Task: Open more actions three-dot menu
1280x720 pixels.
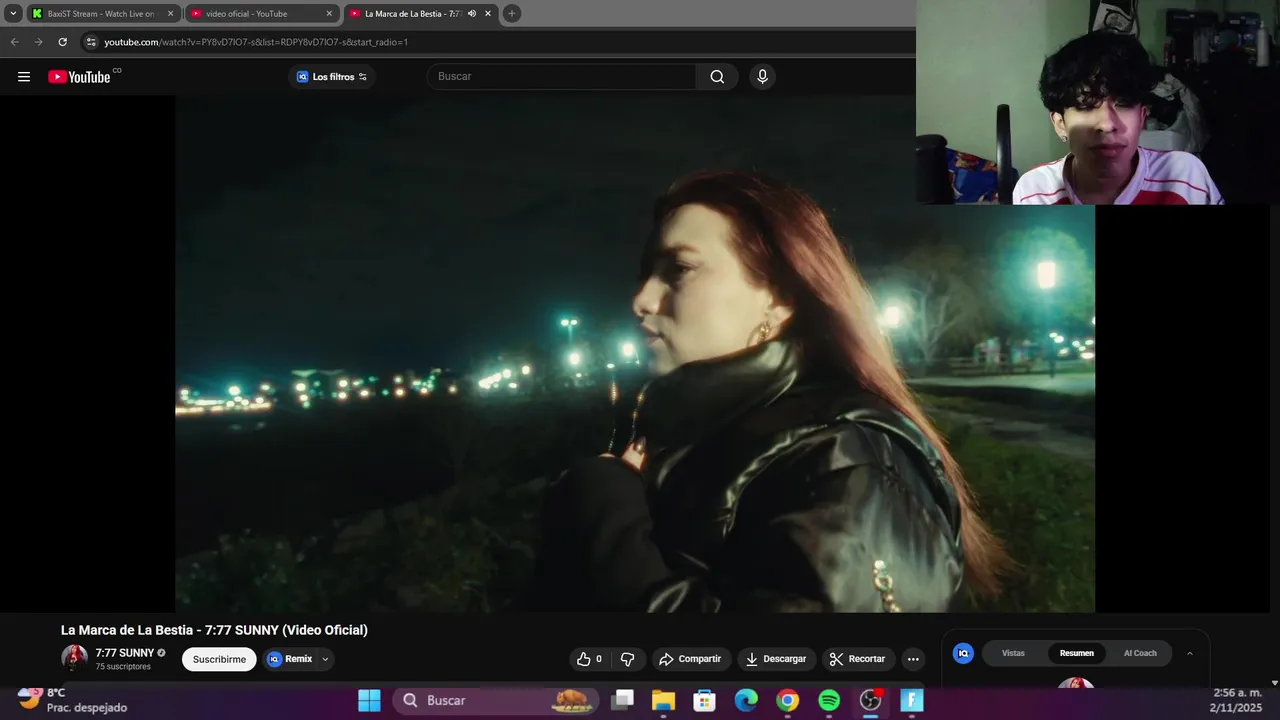Action: pos(912,659)
